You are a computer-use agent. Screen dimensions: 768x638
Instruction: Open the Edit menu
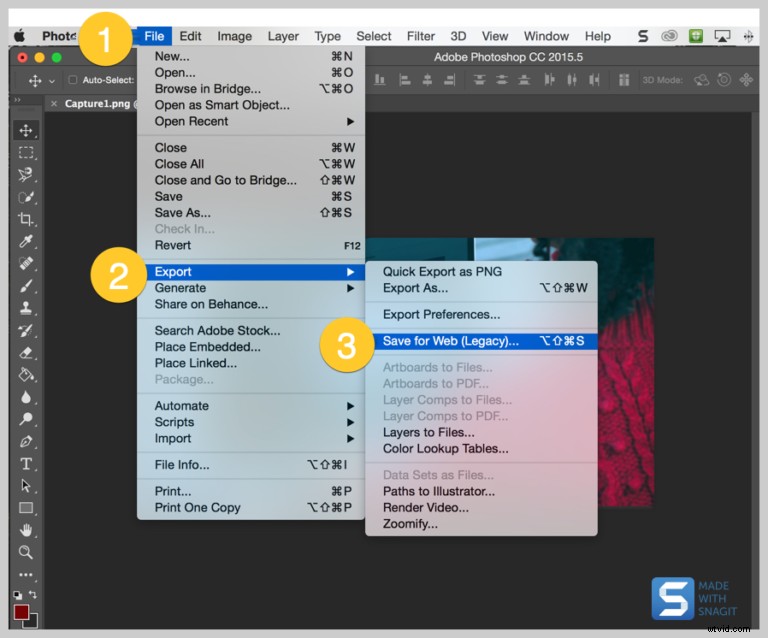(x=190, y=36)
